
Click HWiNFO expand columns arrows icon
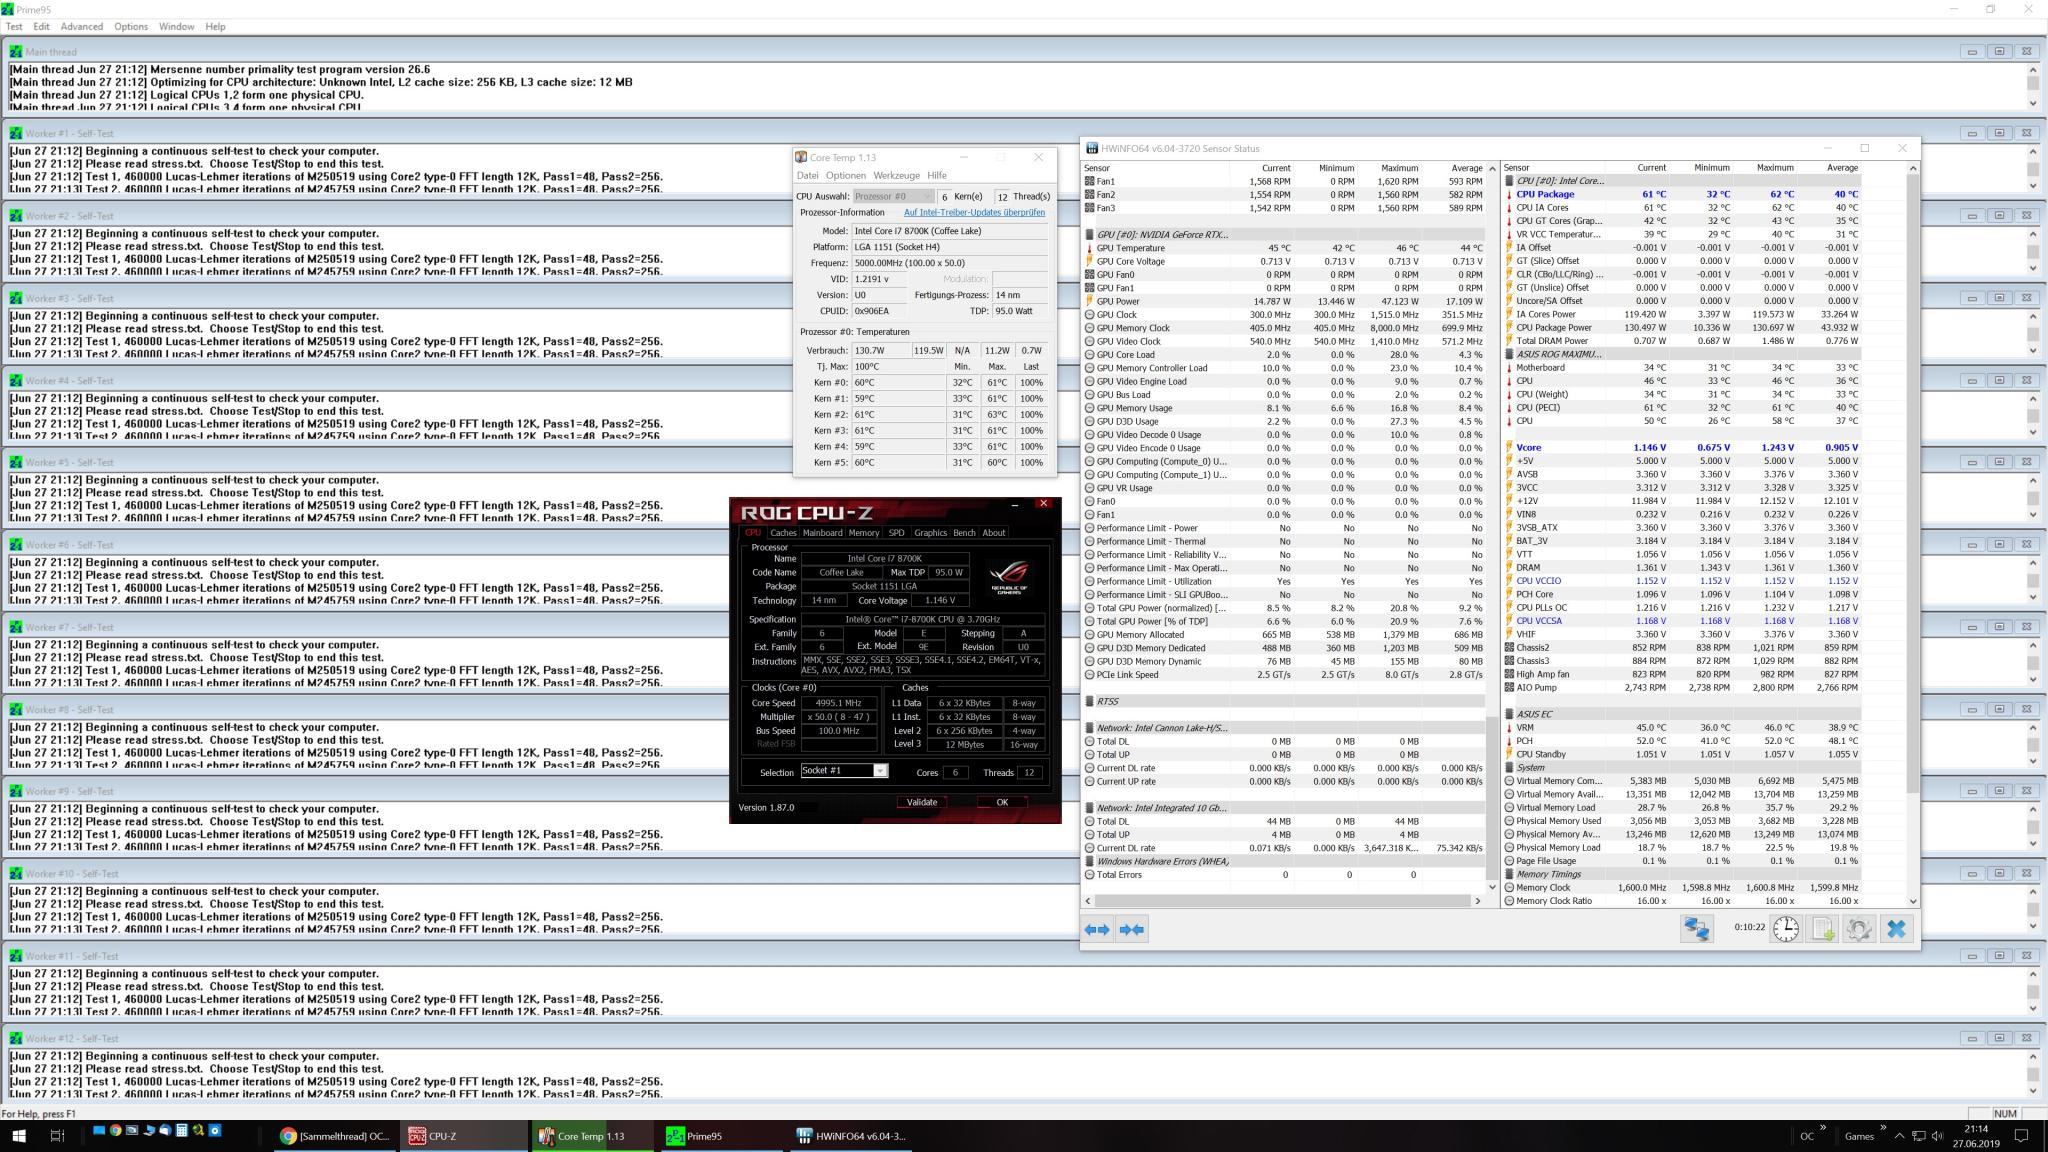[1097, 929]
